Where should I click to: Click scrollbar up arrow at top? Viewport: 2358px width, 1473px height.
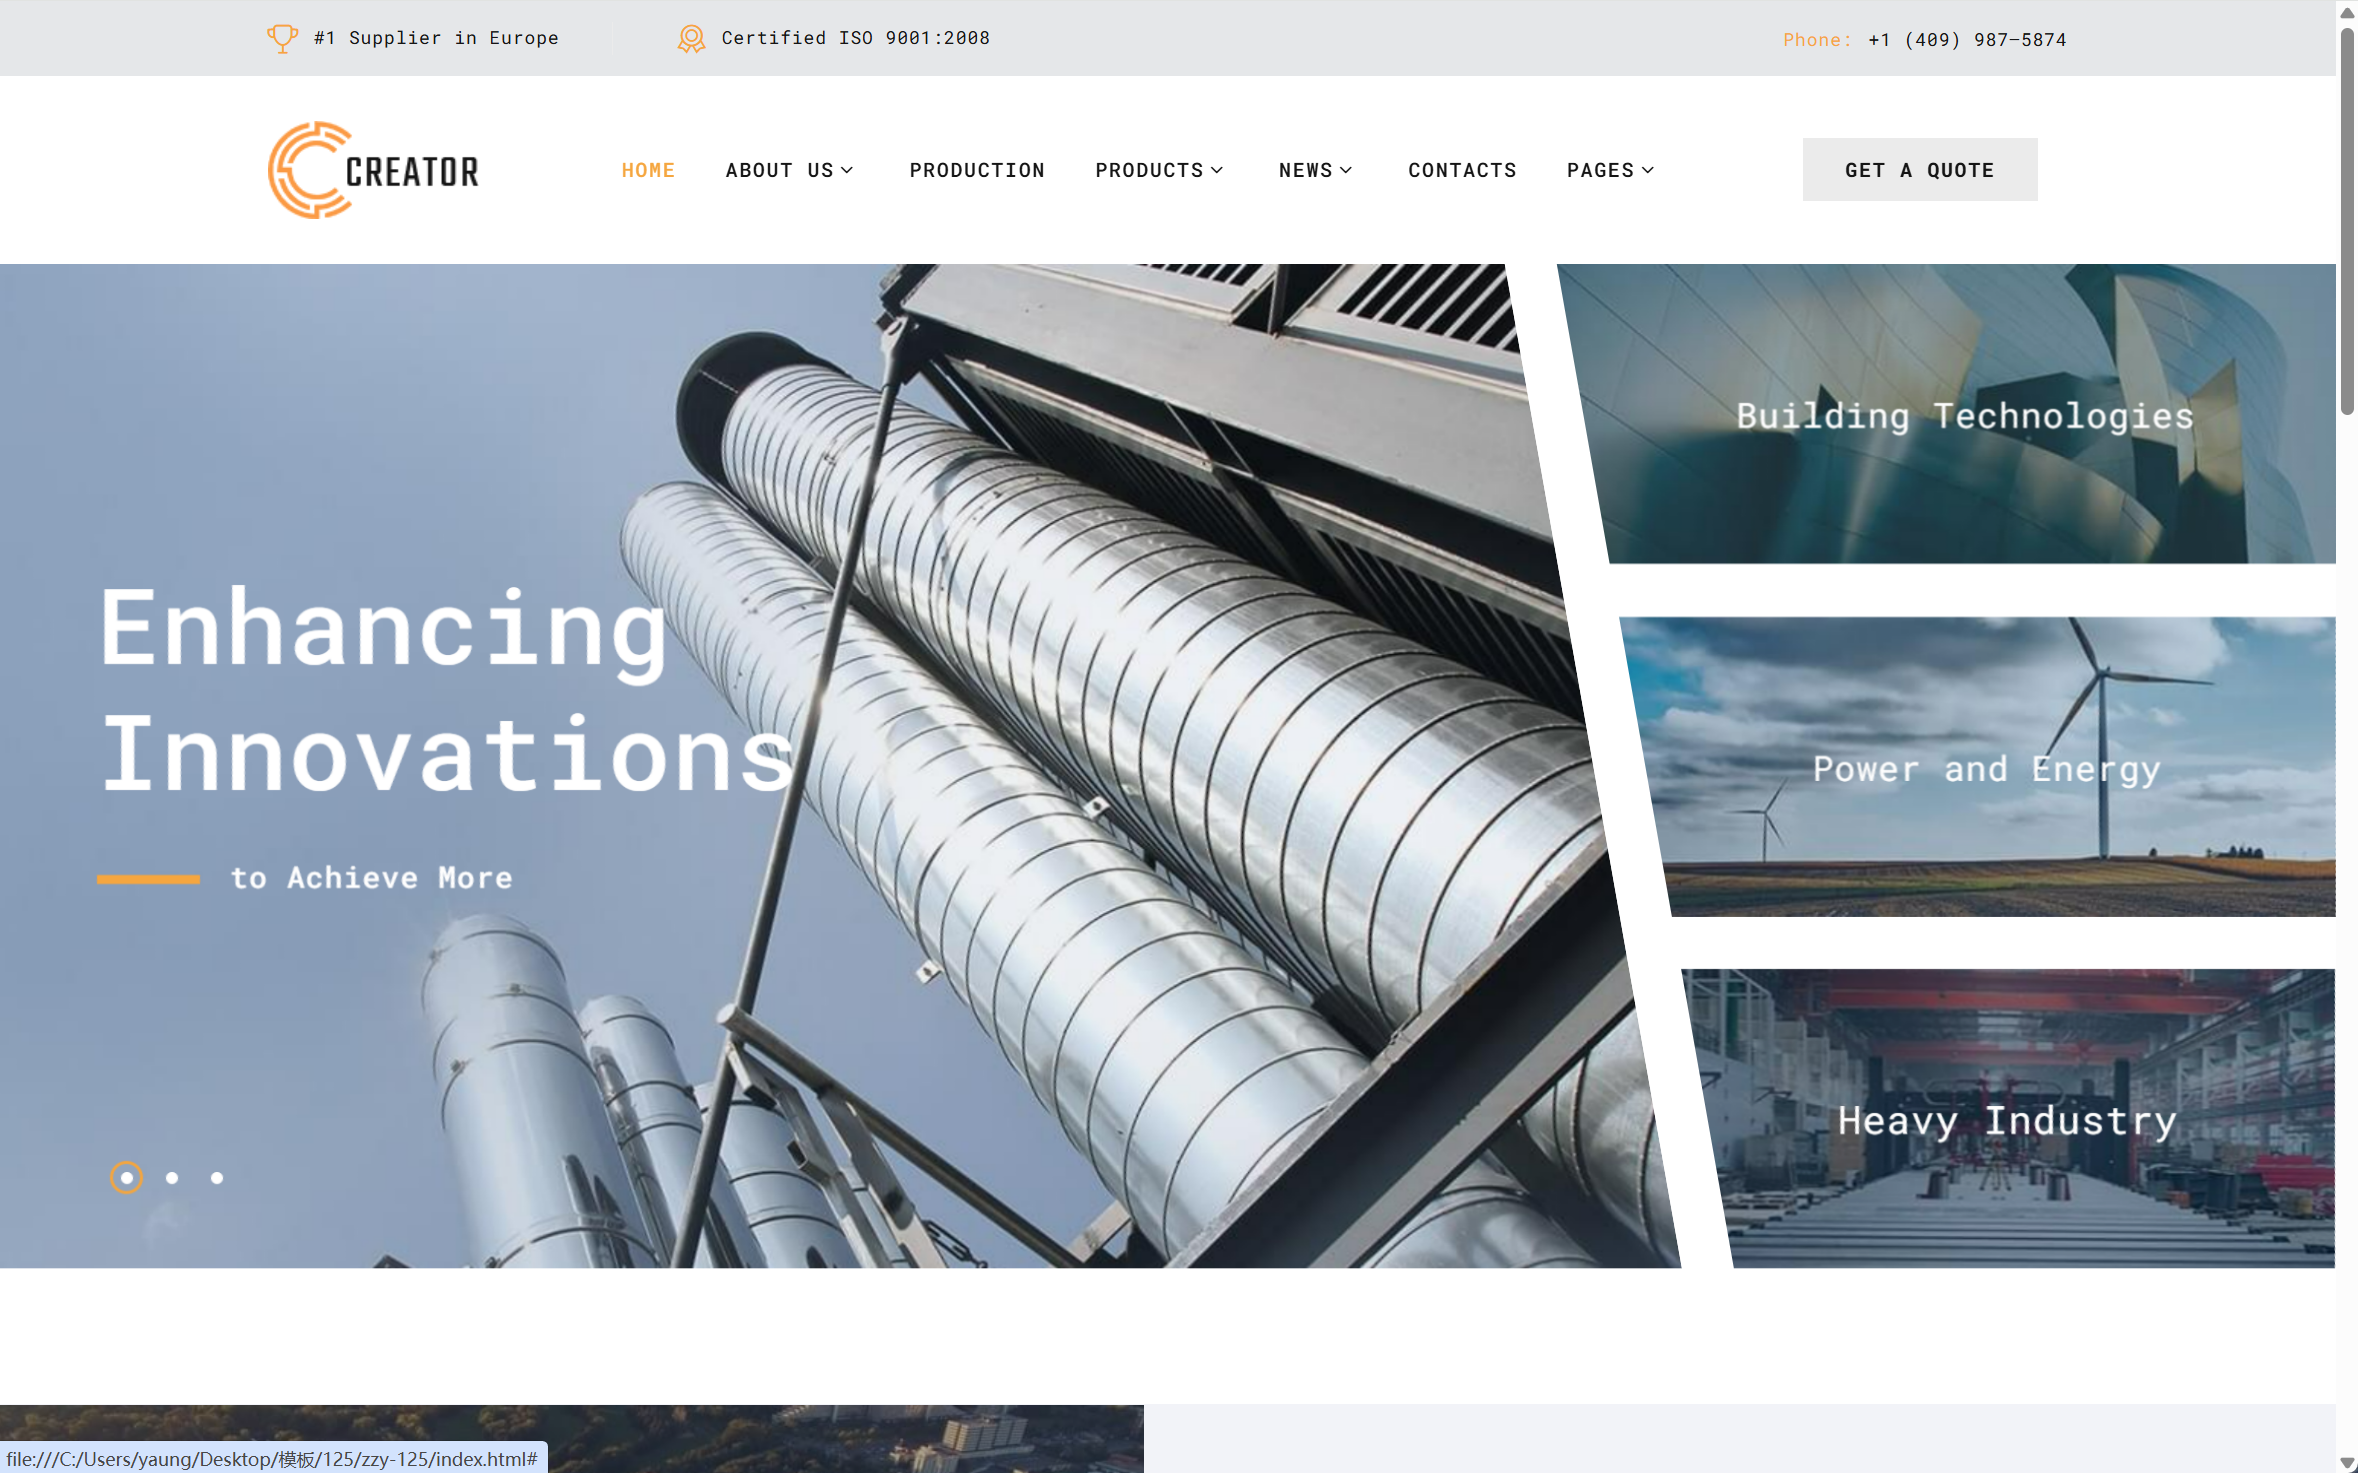[x=2346, y=12]
